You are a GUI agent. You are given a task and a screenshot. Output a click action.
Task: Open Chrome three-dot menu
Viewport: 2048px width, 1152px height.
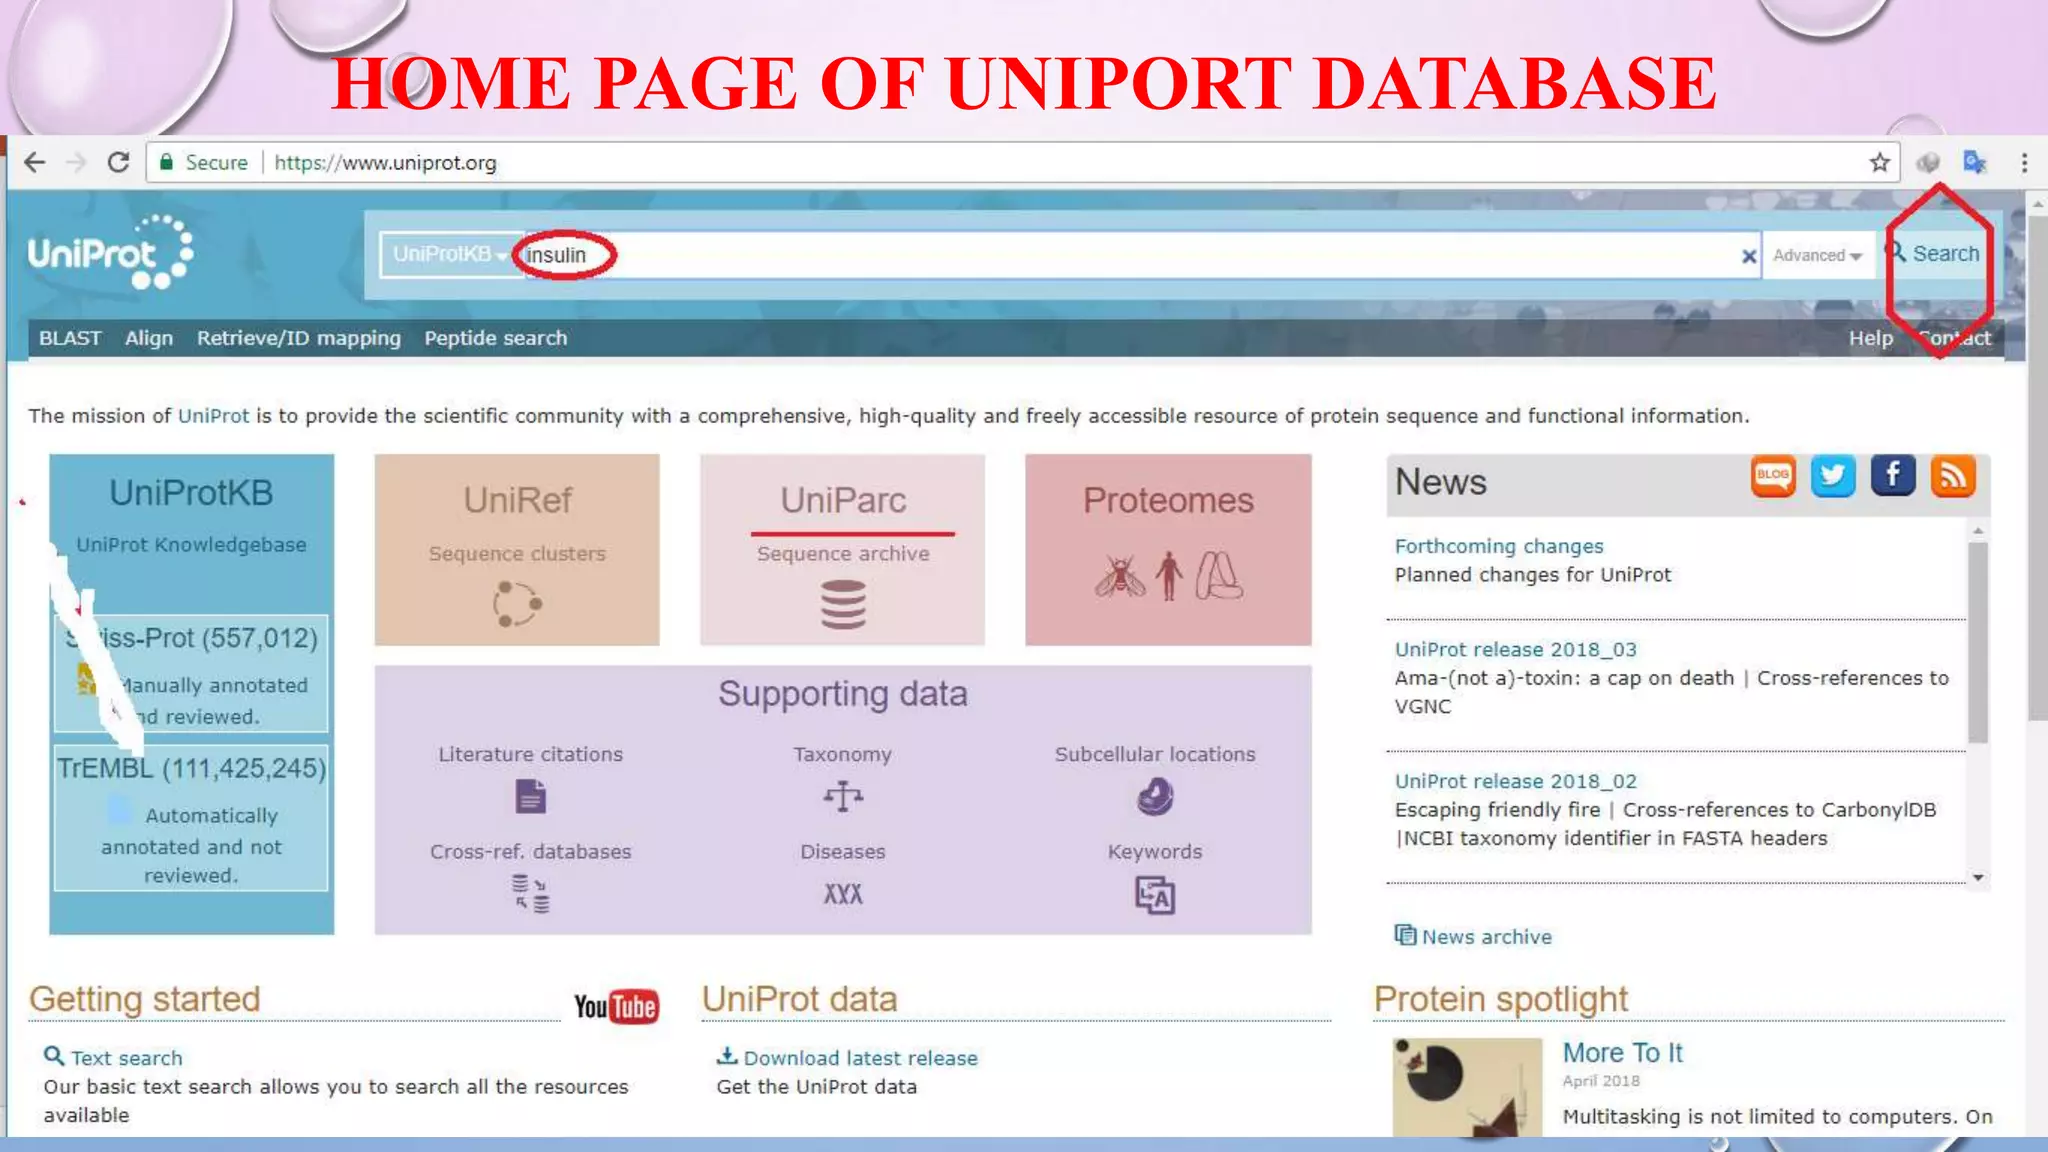(x=2024, y=162)
